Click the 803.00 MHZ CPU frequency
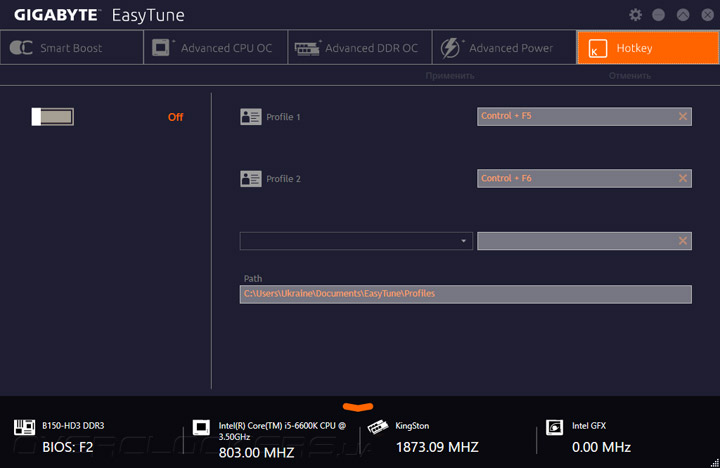The image size is (720, 468). click(256, 452)
